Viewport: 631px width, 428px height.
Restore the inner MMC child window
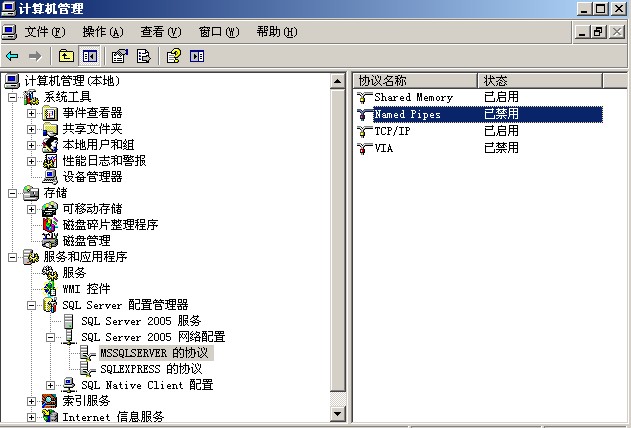(x=598, y=32)
